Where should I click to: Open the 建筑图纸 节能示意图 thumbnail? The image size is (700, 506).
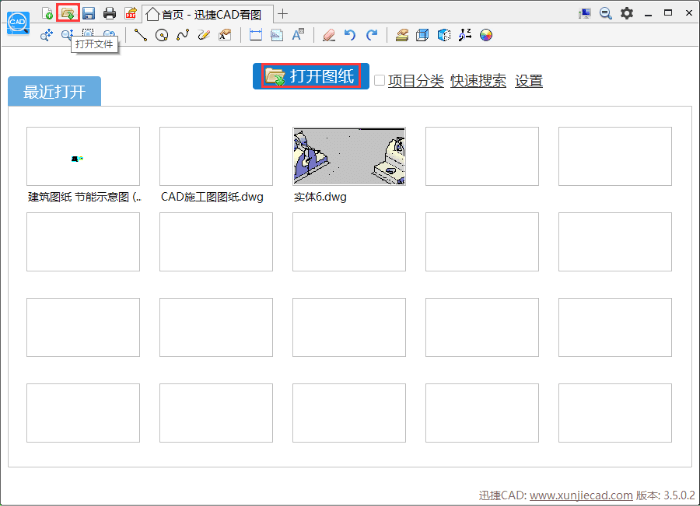(x=83, y=156)
